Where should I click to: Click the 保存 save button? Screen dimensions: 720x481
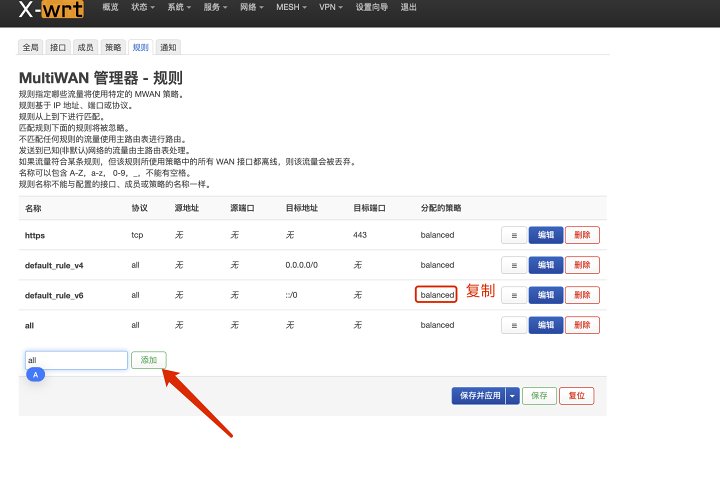tap(539, 396)
